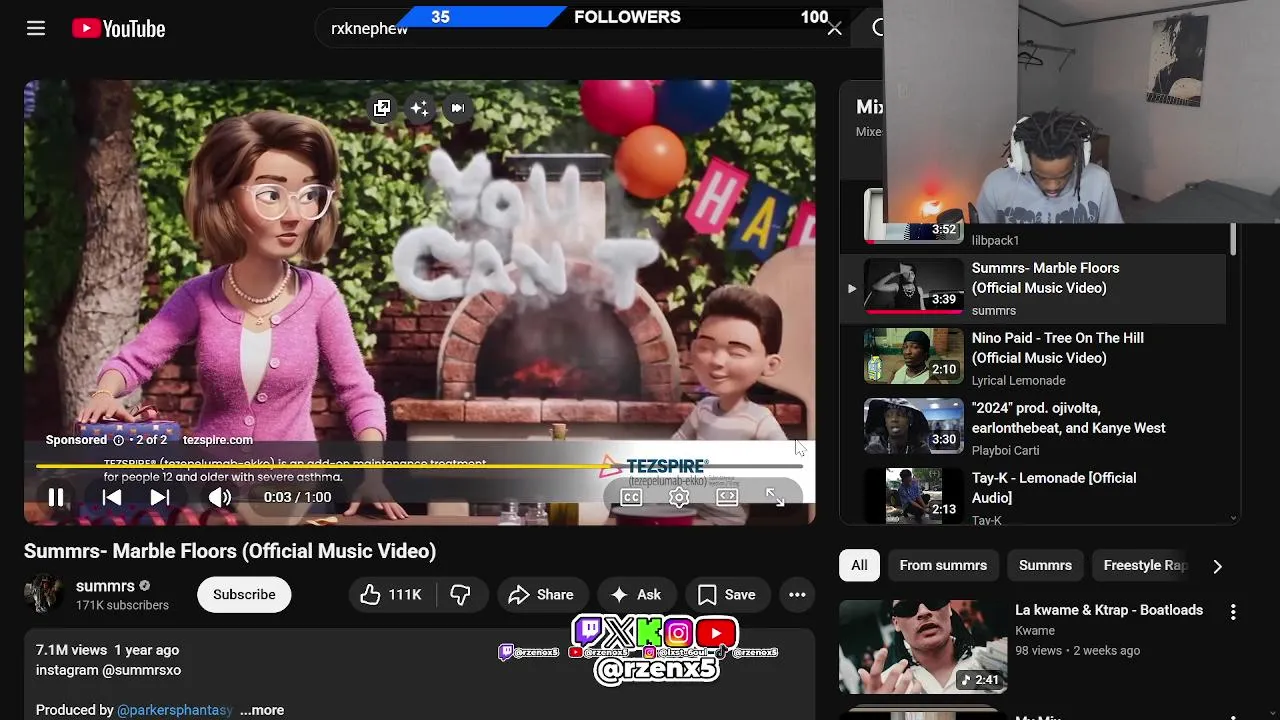Click the Kwame channel name
The width and height of the screenshot is (1280, 720).
coord(1035,631)
